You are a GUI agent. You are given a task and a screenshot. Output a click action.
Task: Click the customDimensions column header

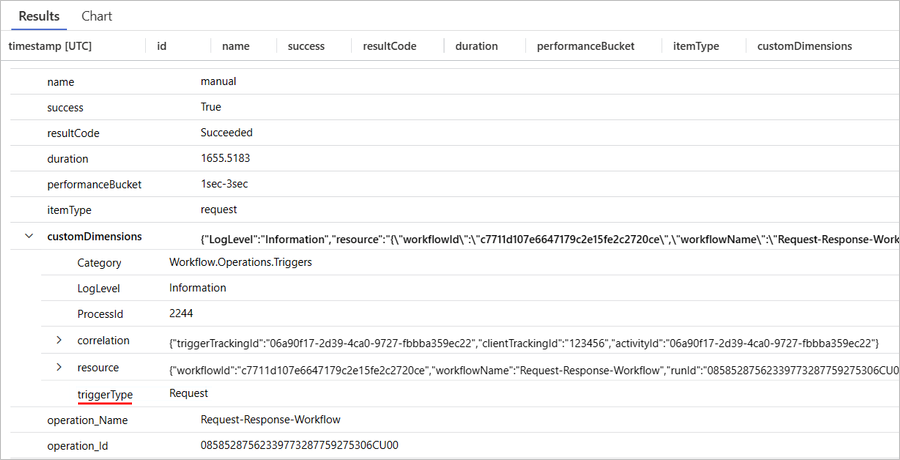(804, 46)
